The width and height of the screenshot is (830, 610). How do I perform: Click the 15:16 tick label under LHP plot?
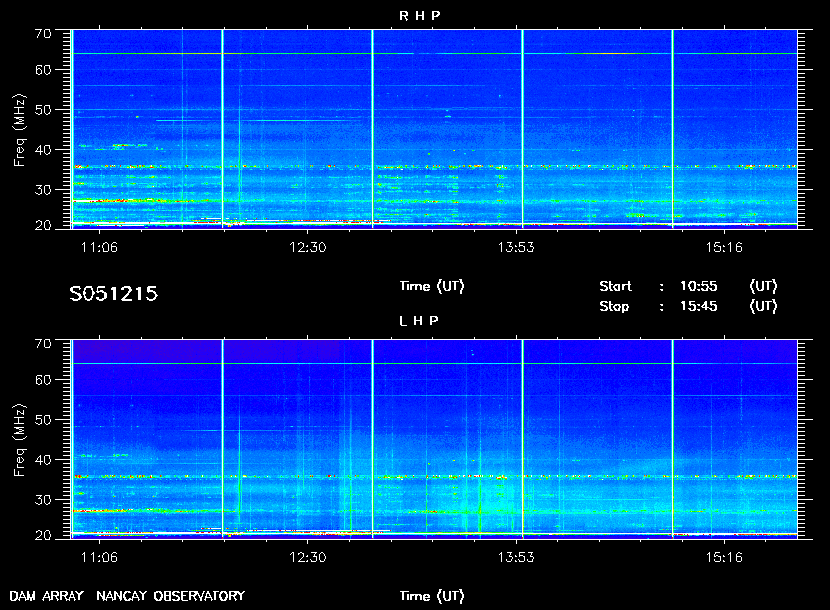pyautogui.click(x=724, y=557)
